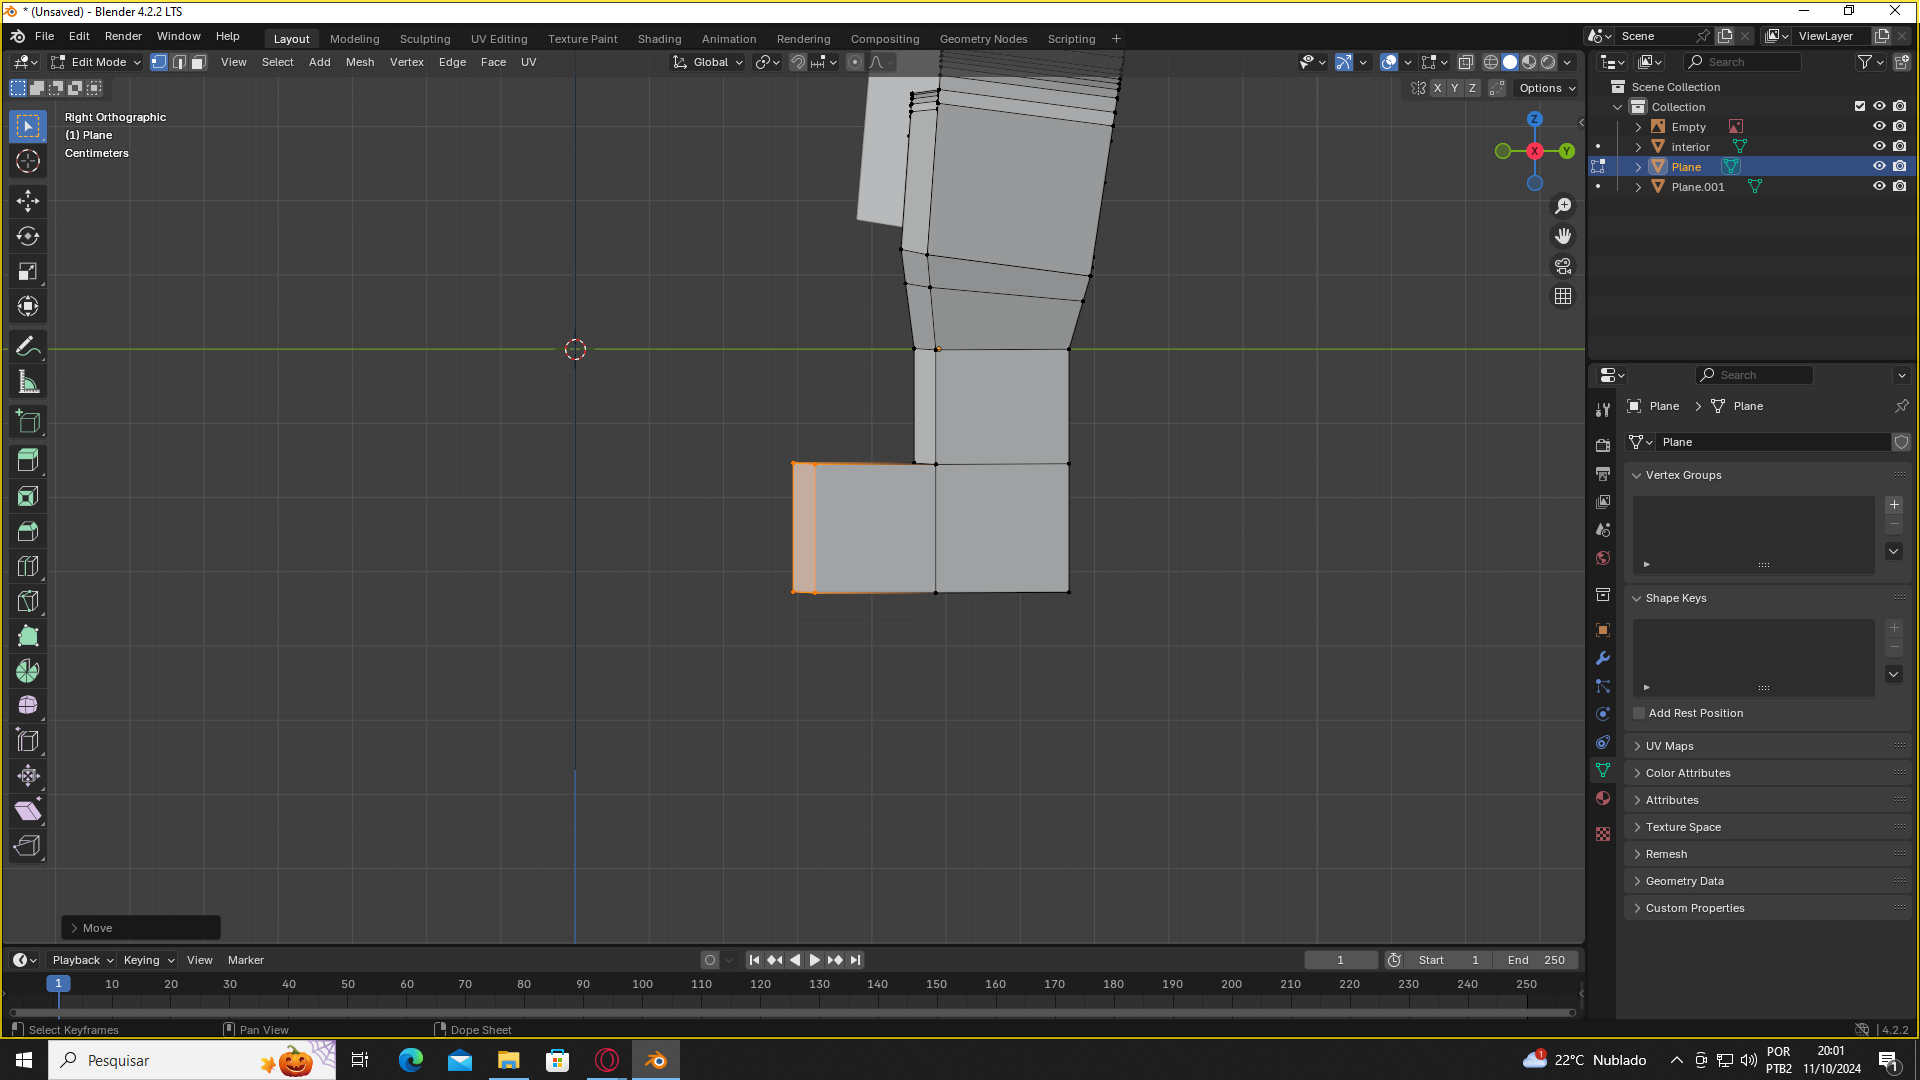The image size is (1920, 1080).
Task: Open the Modifiers properties tab
Action: (1603, 658)
